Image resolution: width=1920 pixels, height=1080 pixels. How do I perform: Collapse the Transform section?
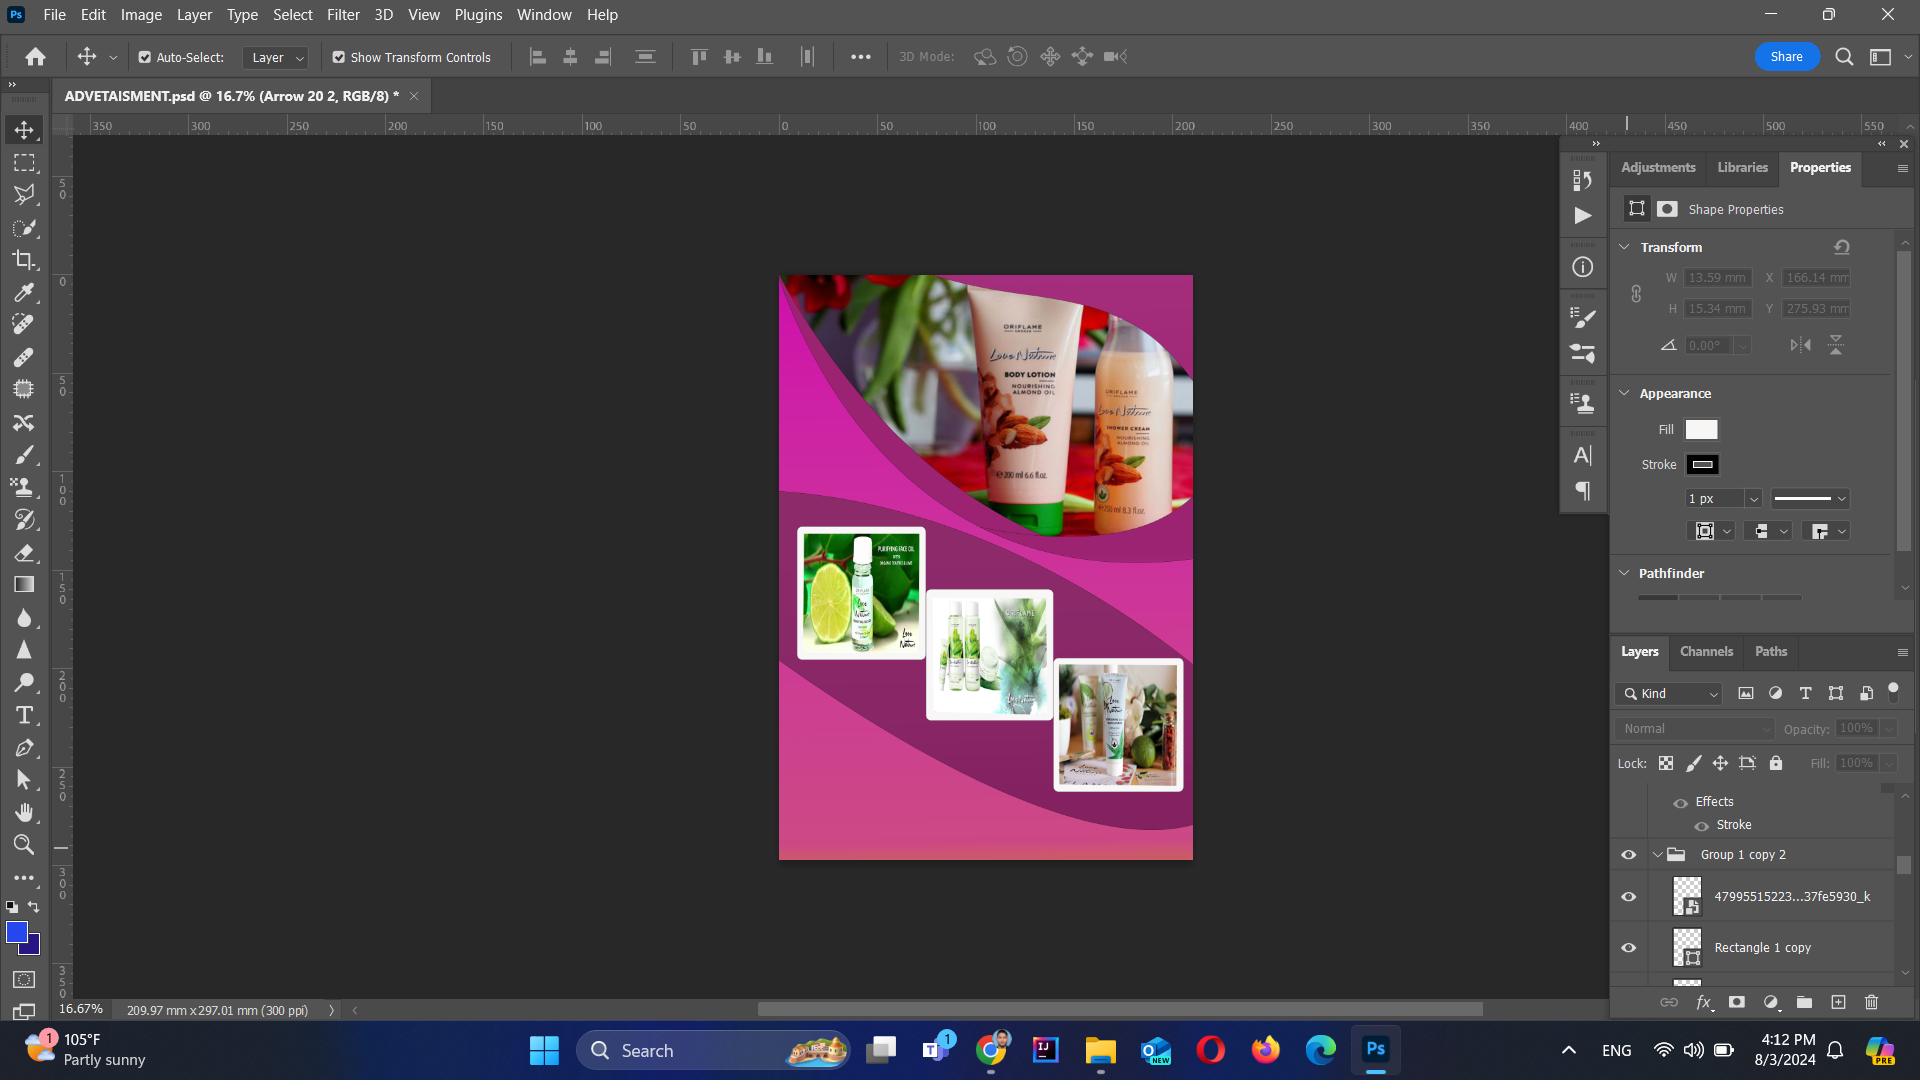pos(1625,247)
